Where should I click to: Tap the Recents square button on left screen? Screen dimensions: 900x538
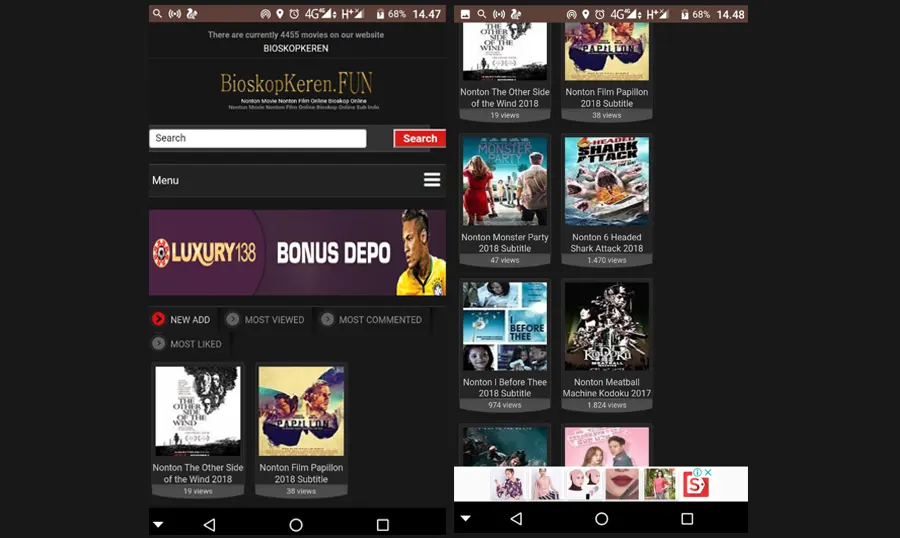[x=383, y=524]
